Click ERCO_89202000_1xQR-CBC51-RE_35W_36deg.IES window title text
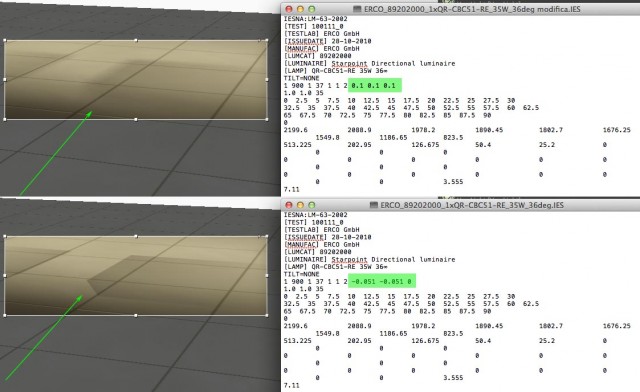The height and width of the screenshot is (392, 640). (x=472, y=205)
